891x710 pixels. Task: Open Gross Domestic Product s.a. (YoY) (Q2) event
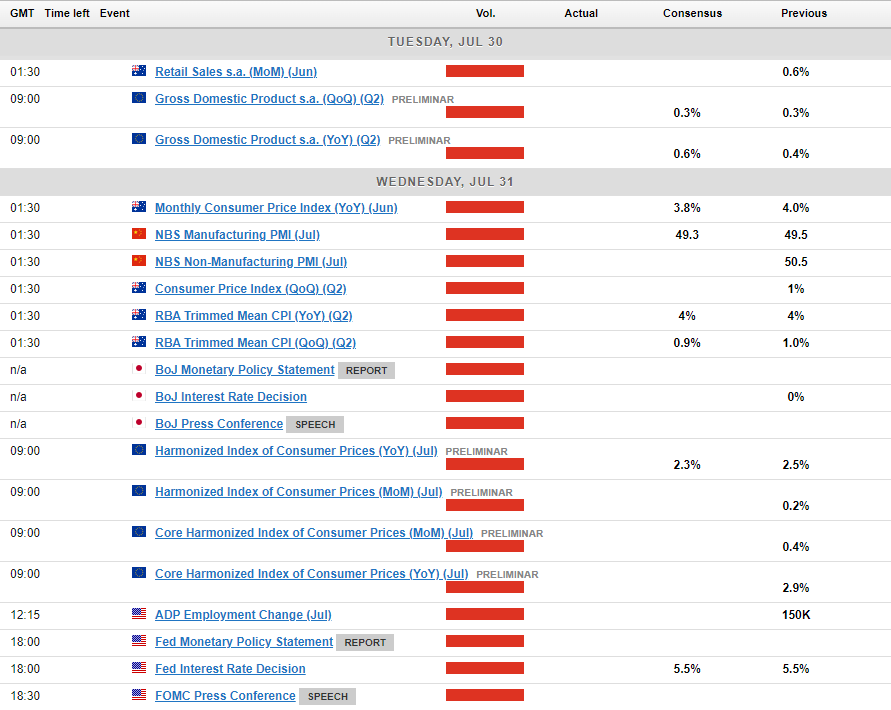click(x=267, y=140)
